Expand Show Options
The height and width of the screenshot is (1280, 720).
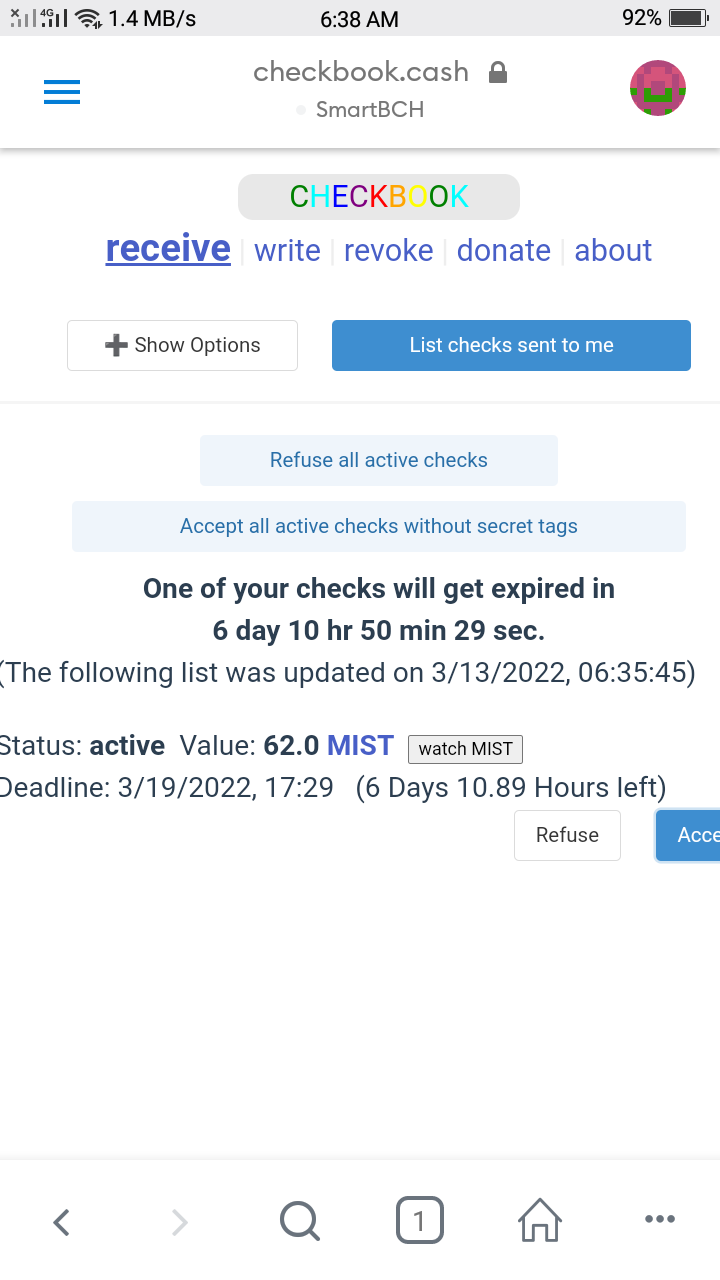point(182,345)
